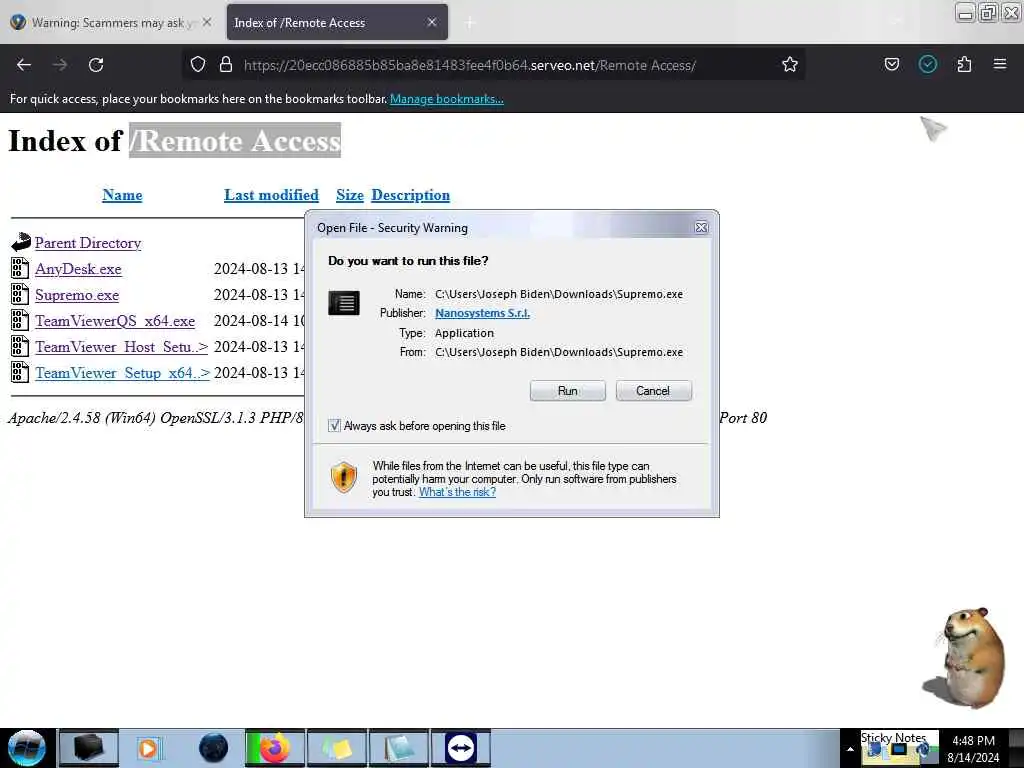This screenshot has width=1024, height=768.
Task: Click the Supremo application icon in dialog
Action: click(344, 303)
